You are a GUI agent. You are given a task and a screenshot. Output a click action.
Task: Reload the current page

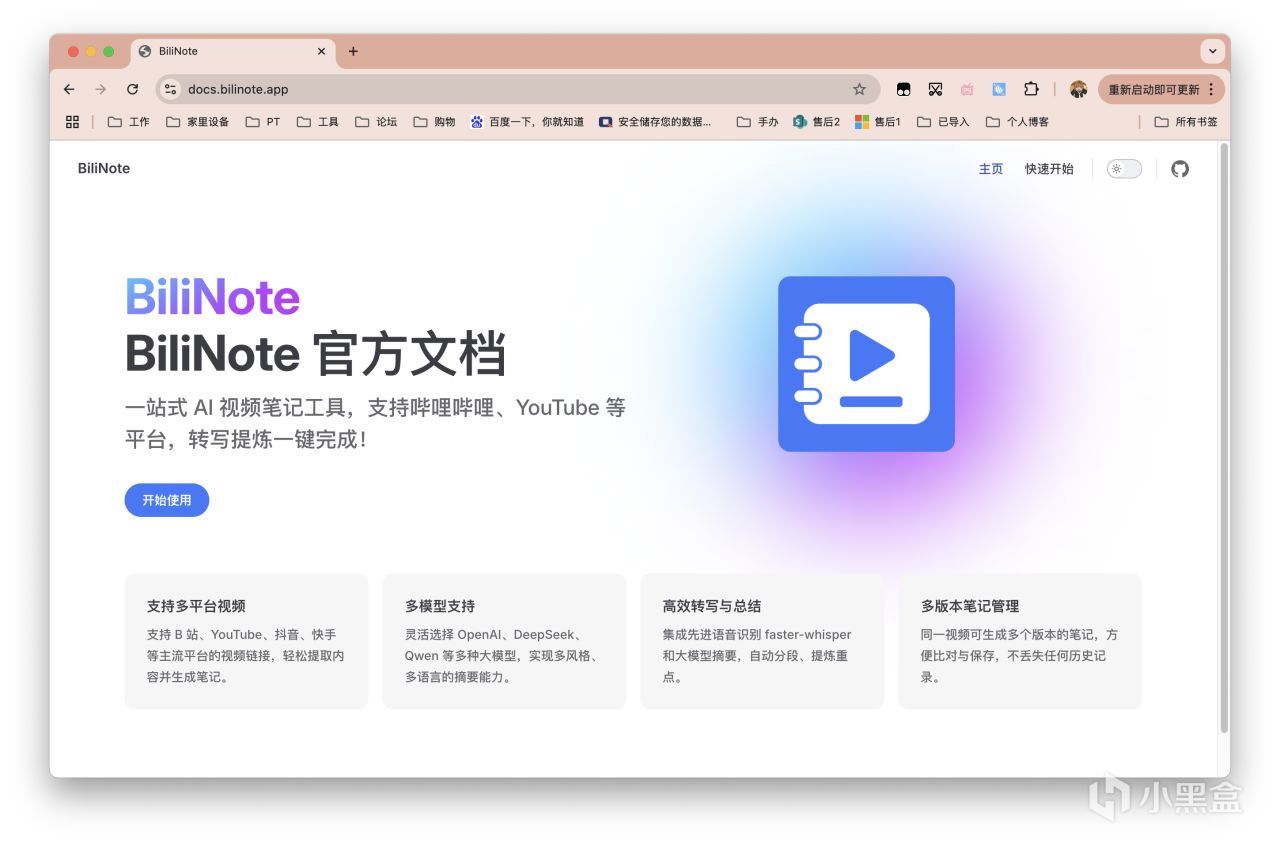[132, 89]
